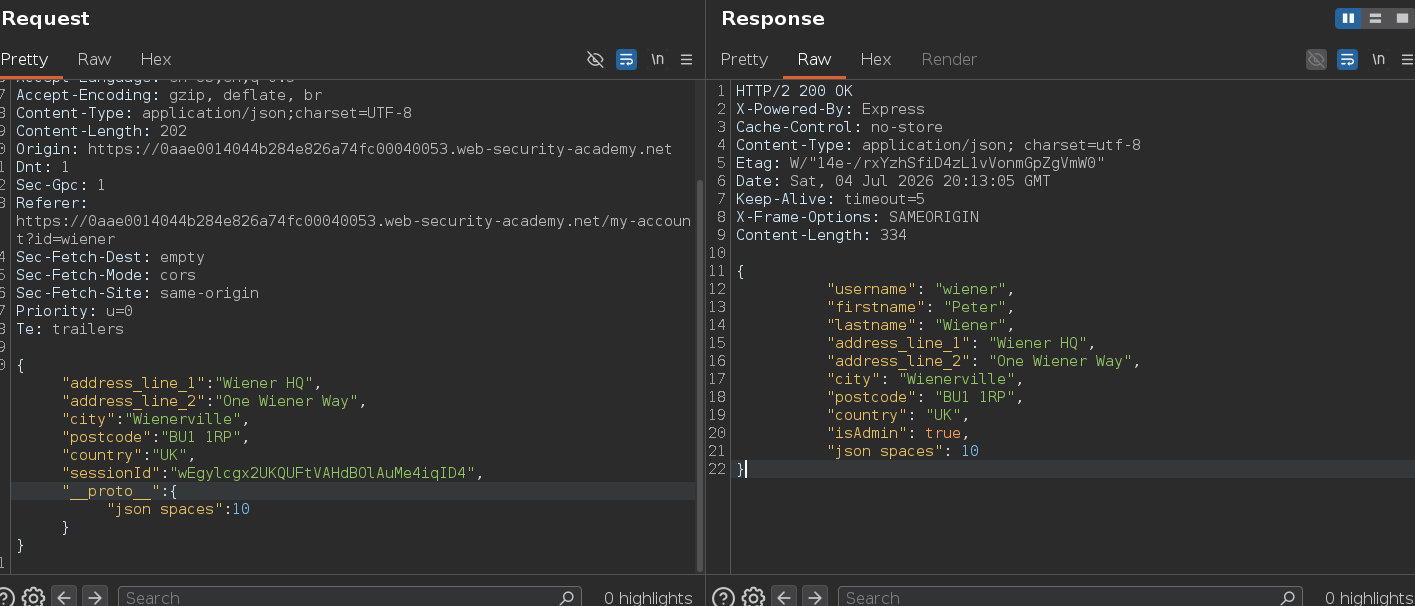Go to previous match in Response search
1415x606 pixels.
click(x=785, y=597)
